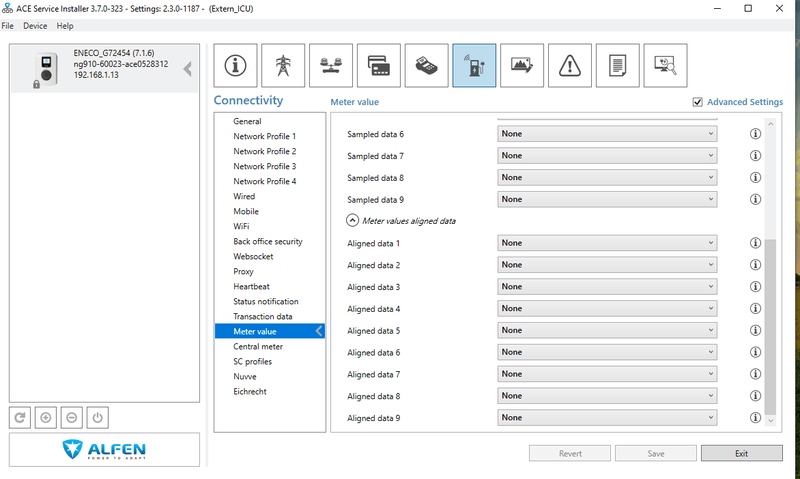
Task: Show info for Aligned data 8
Action: point(756,396)
